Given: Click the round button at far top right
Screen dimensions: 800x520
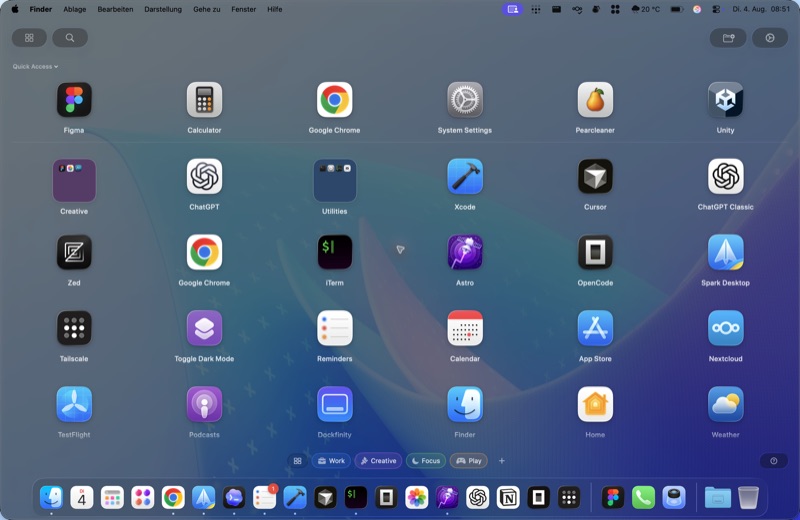Looking at the screenshot, I should coord(770,38).
